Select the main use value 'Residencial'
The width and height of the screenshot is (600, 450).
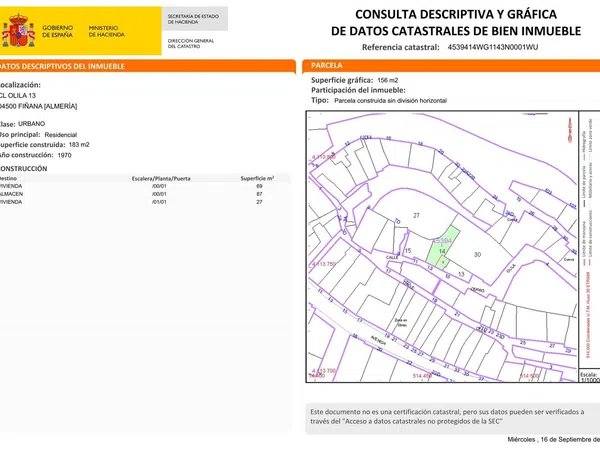pos(60,135)
